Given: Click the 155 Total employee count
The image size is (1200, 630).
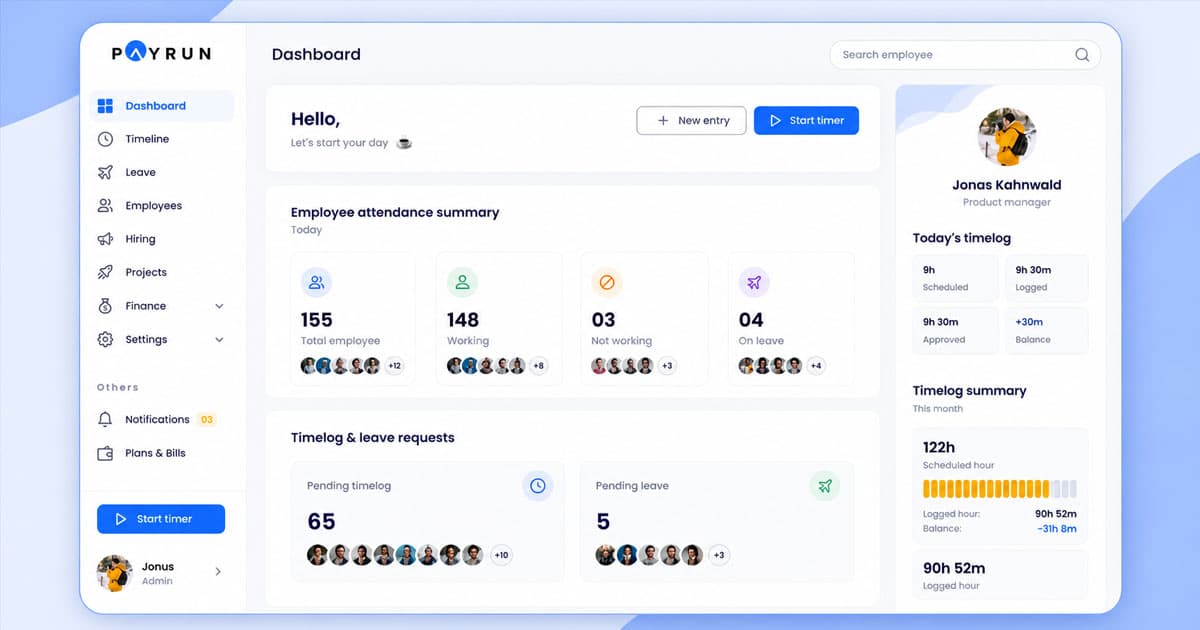Looking at the screenshot, I should click(317, 320).
